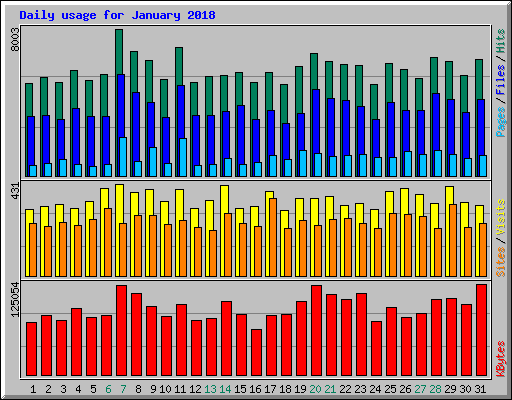Click the cyan Pages bar for day 11
Image resolution: width=512 pixels, height=400 pixels.
[x=183, y=157]
